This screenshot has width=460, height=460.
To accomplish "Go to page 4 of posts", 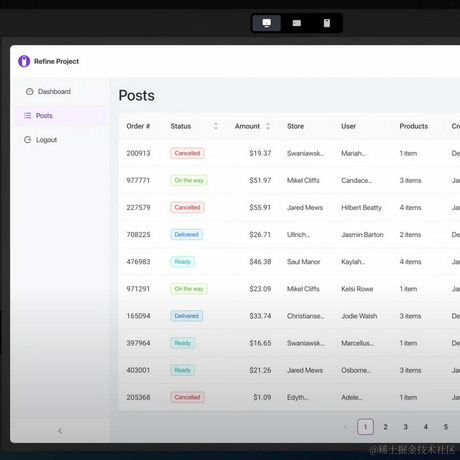I will point(426,427).
